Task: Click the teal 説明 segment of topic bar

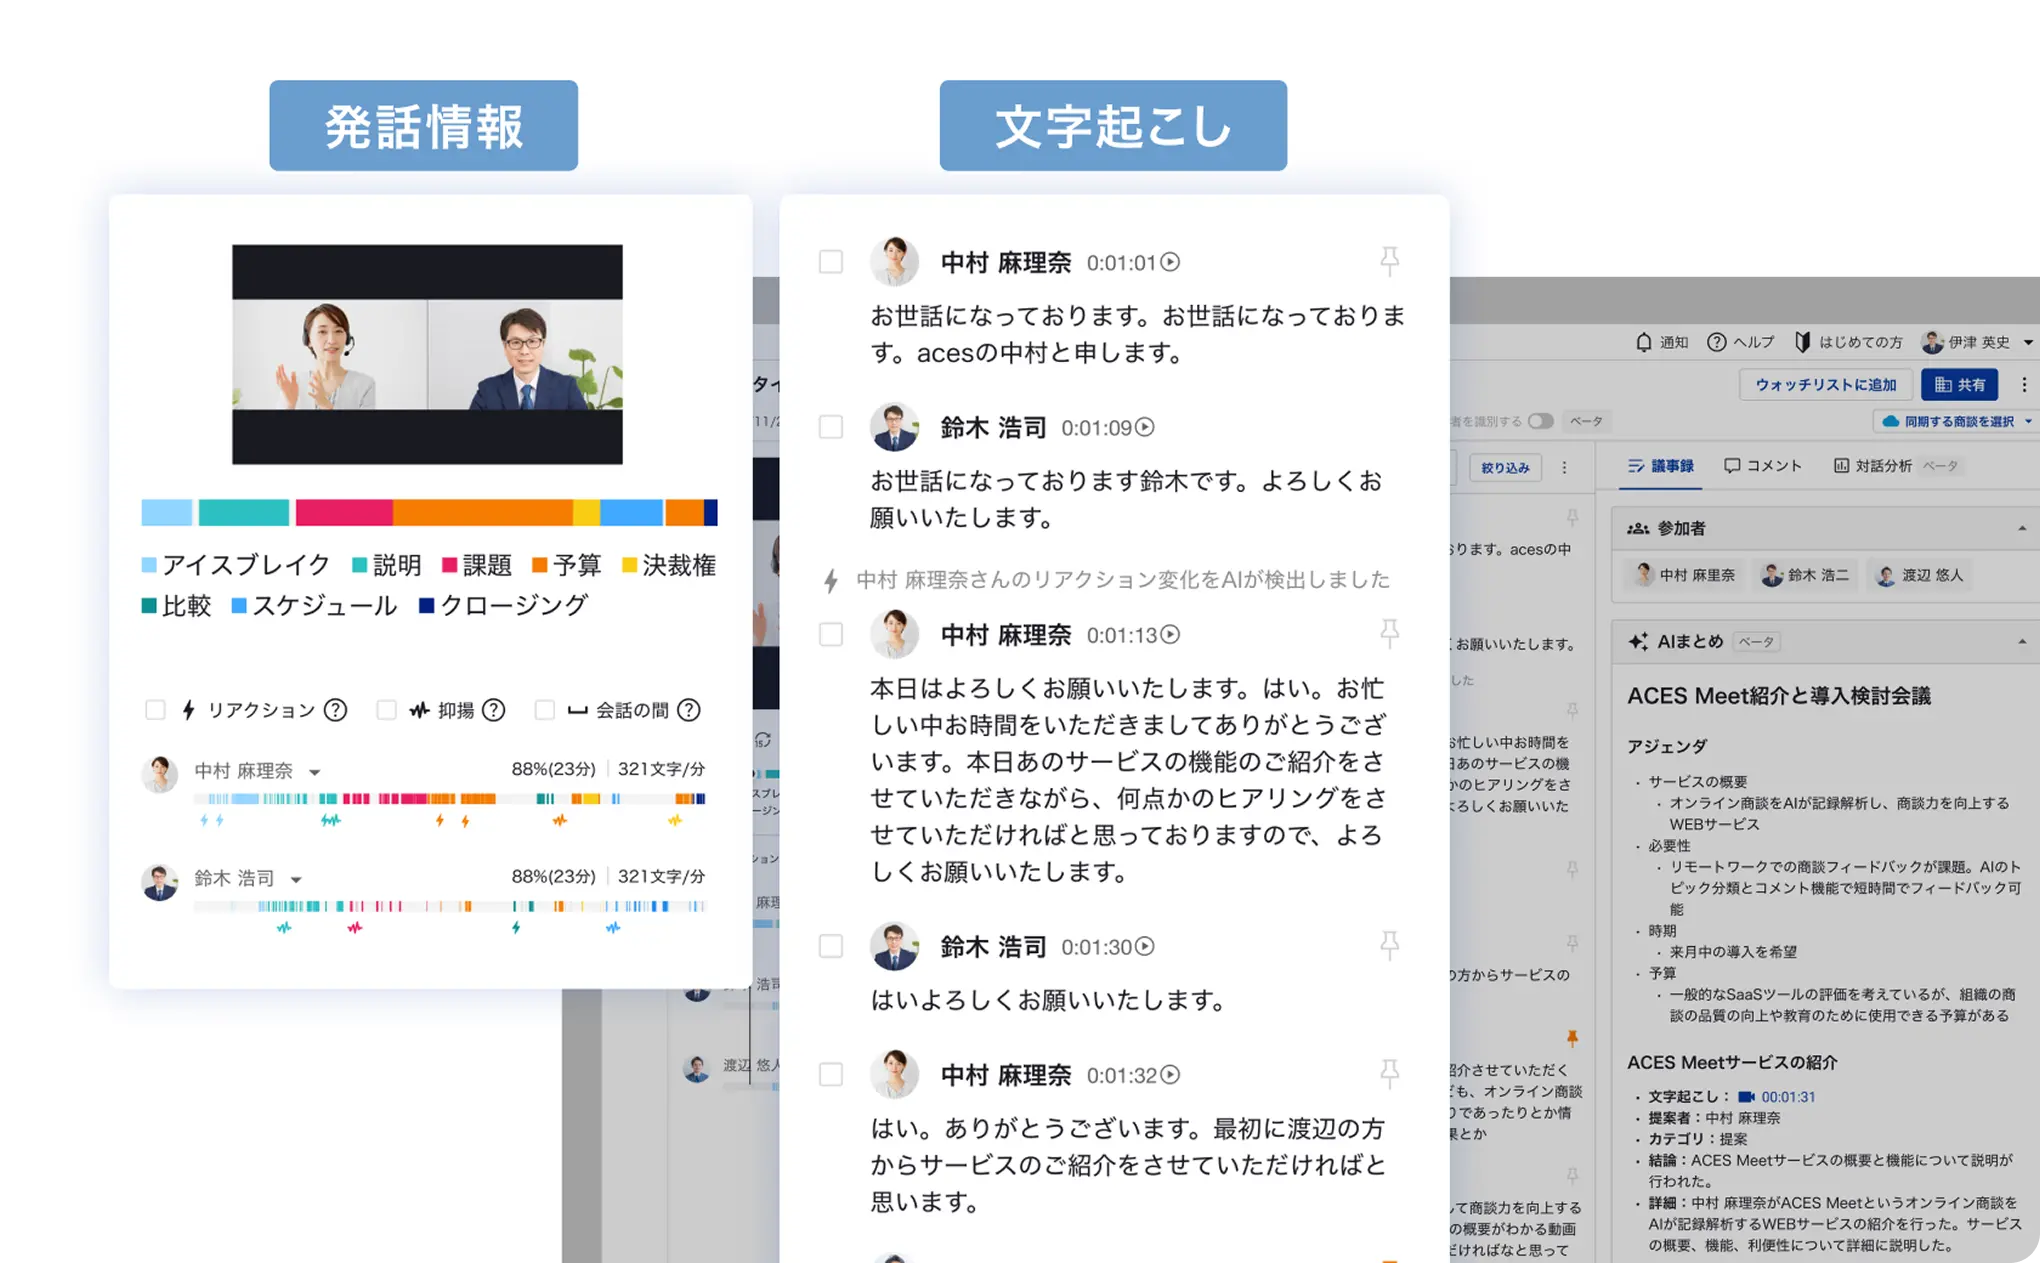Action: pyautogui.click(x=244, y=513)
